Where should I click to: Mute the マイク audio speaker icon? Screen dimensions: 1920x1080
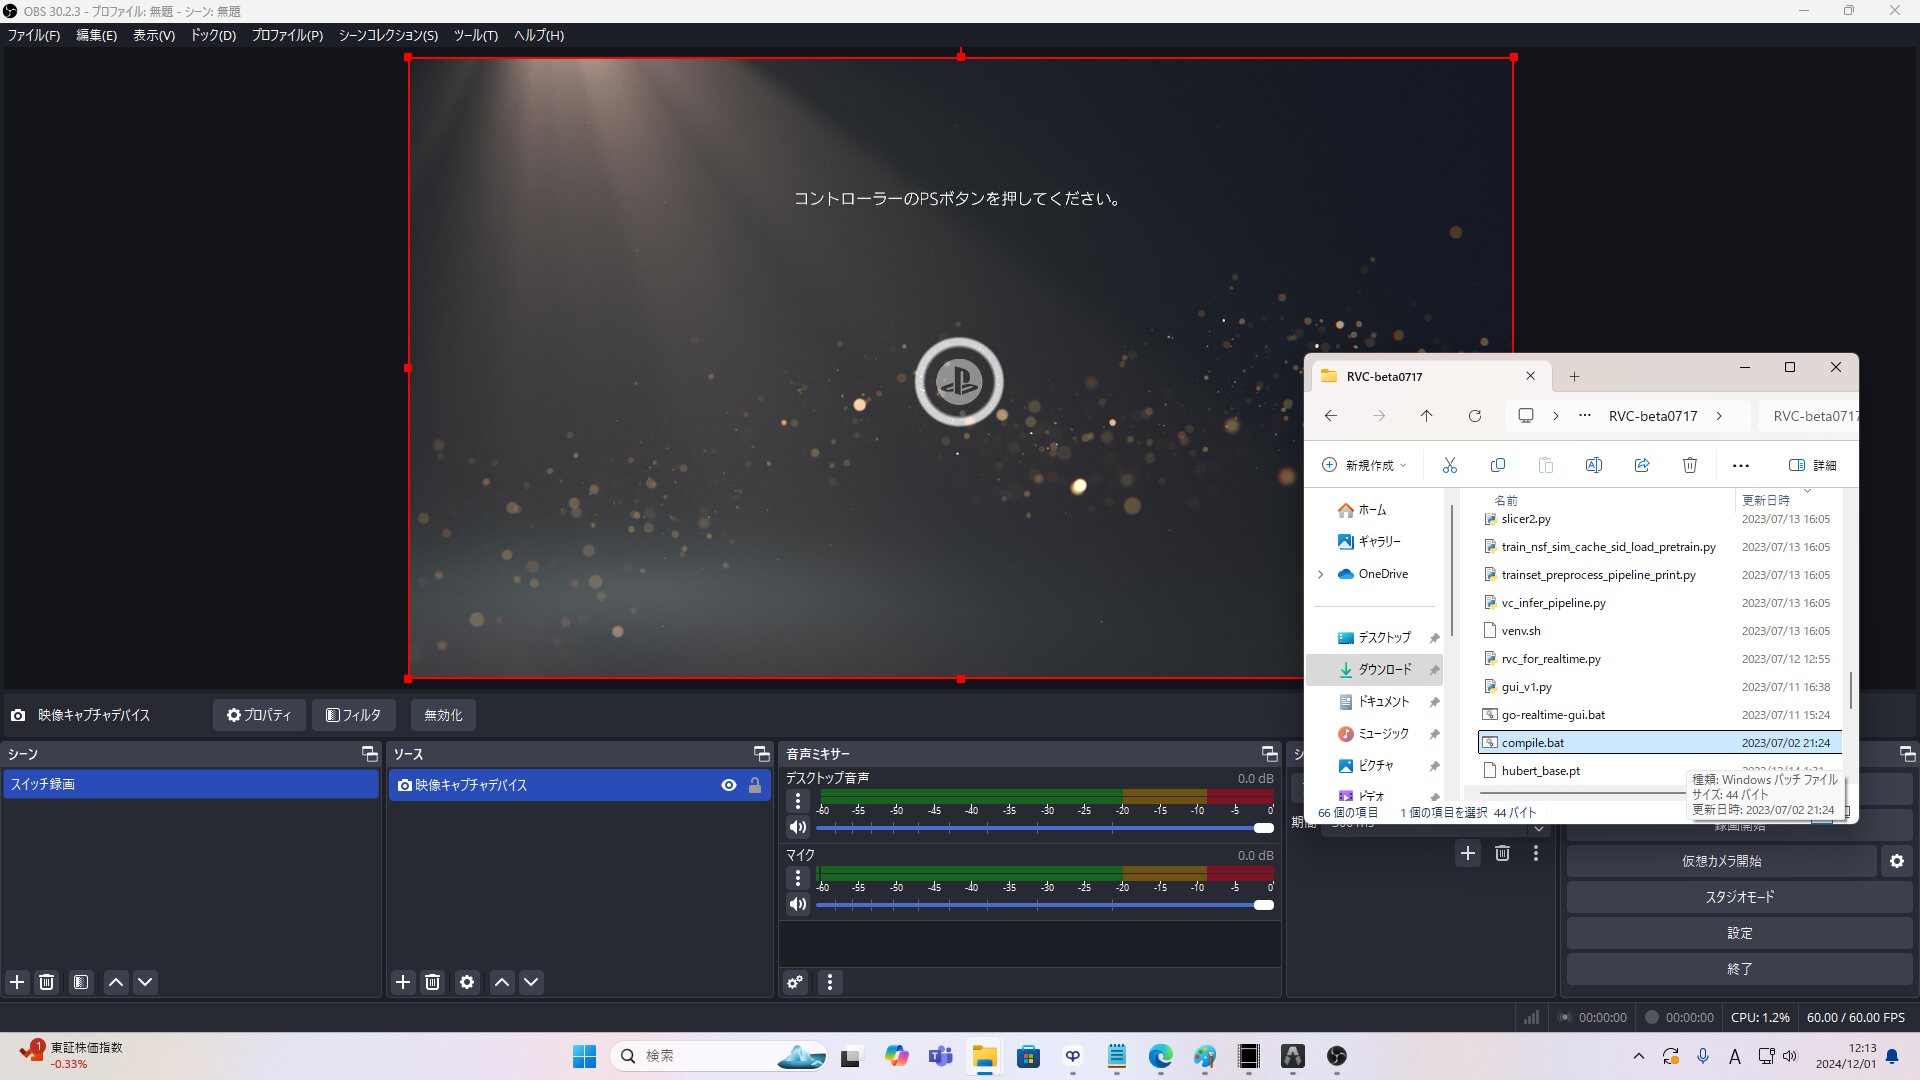pos(797,904)
